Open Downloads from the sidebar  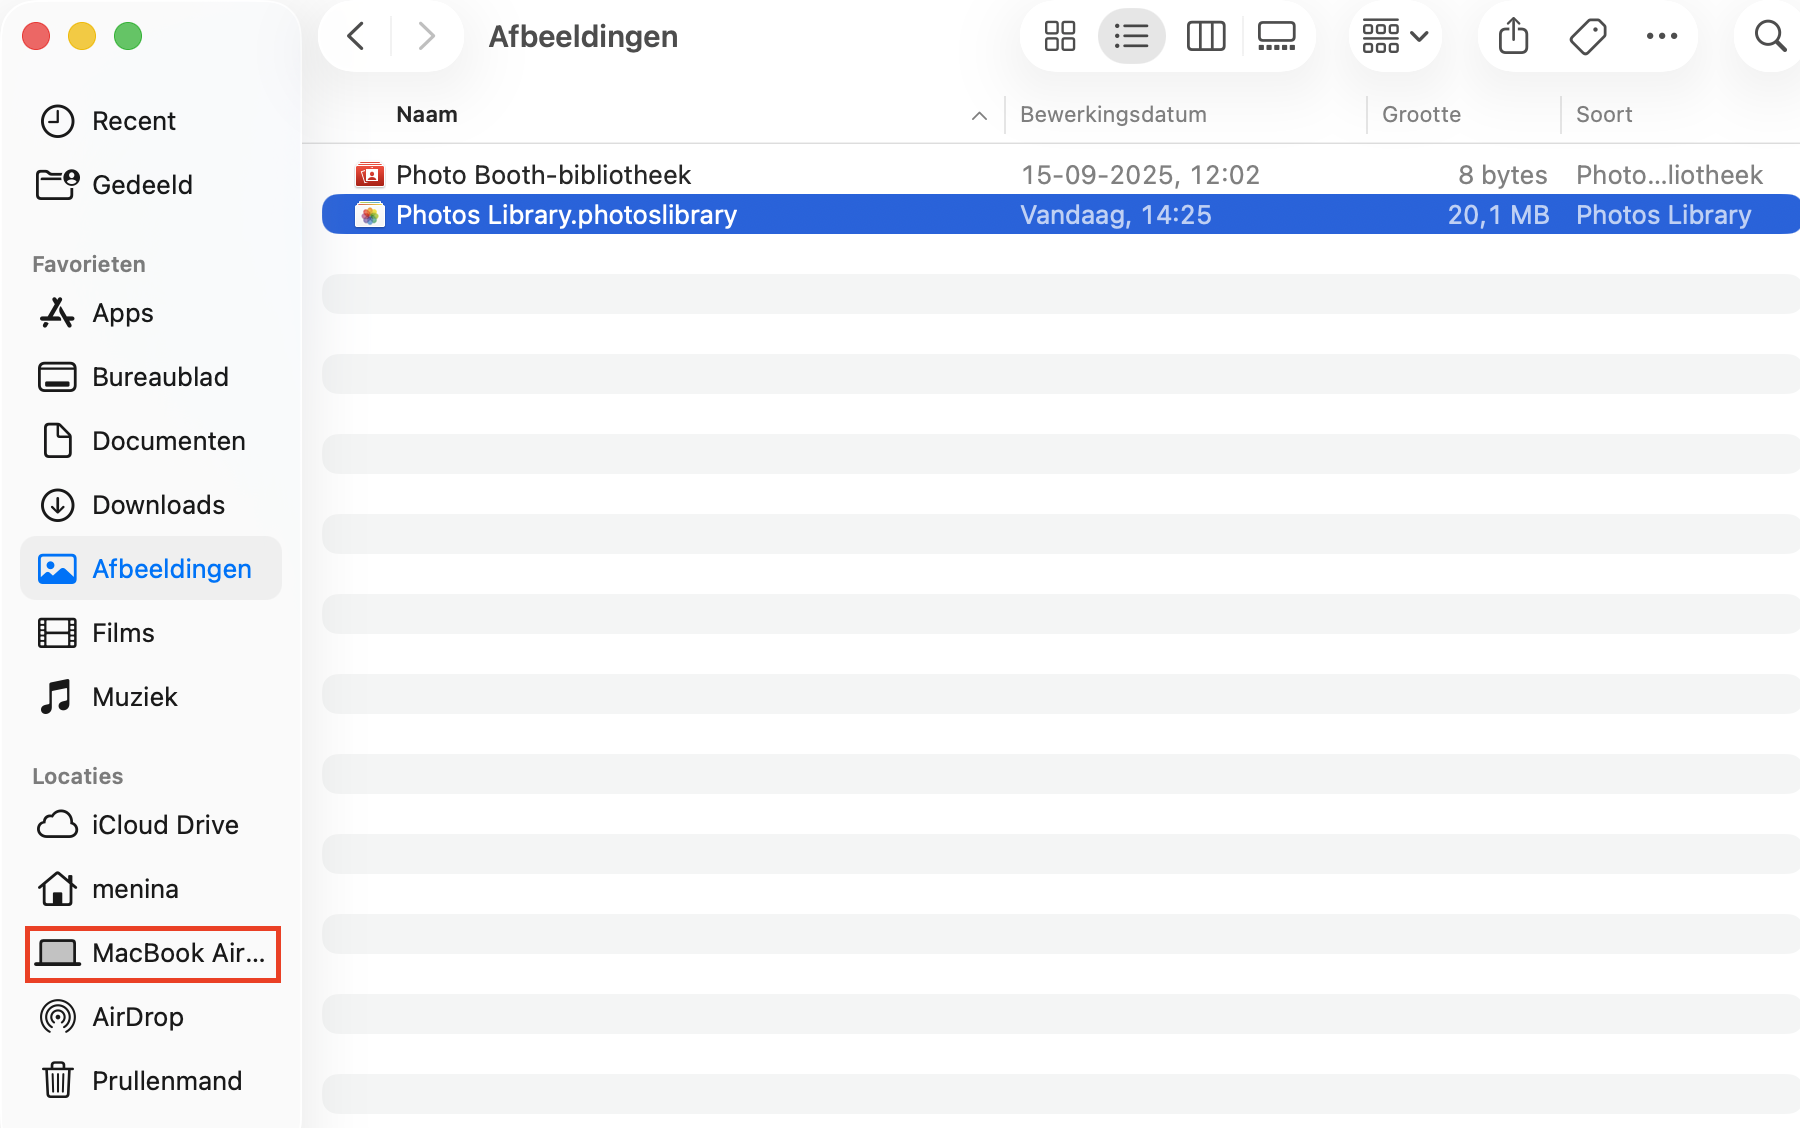(157, 505)
